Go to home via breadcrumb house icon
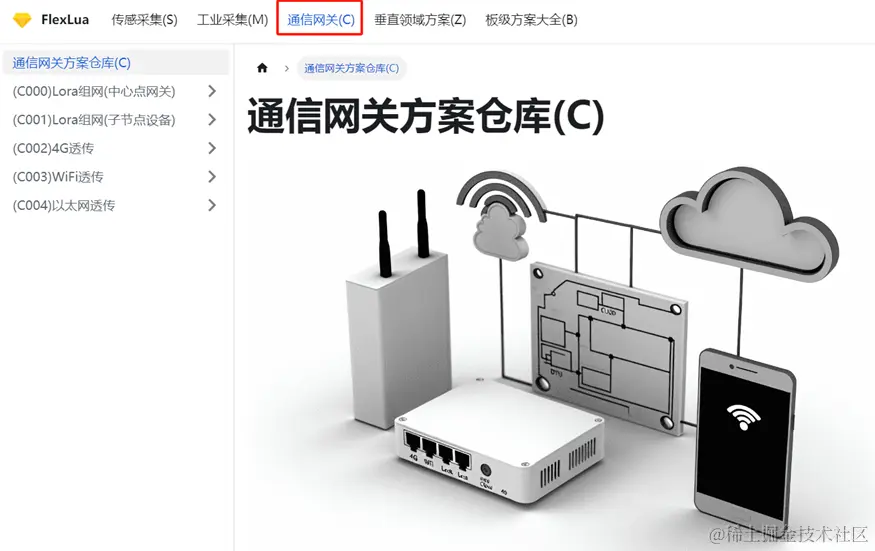Image resolution: width=875 pixels, height=551 pixels. tap(262, 68)
